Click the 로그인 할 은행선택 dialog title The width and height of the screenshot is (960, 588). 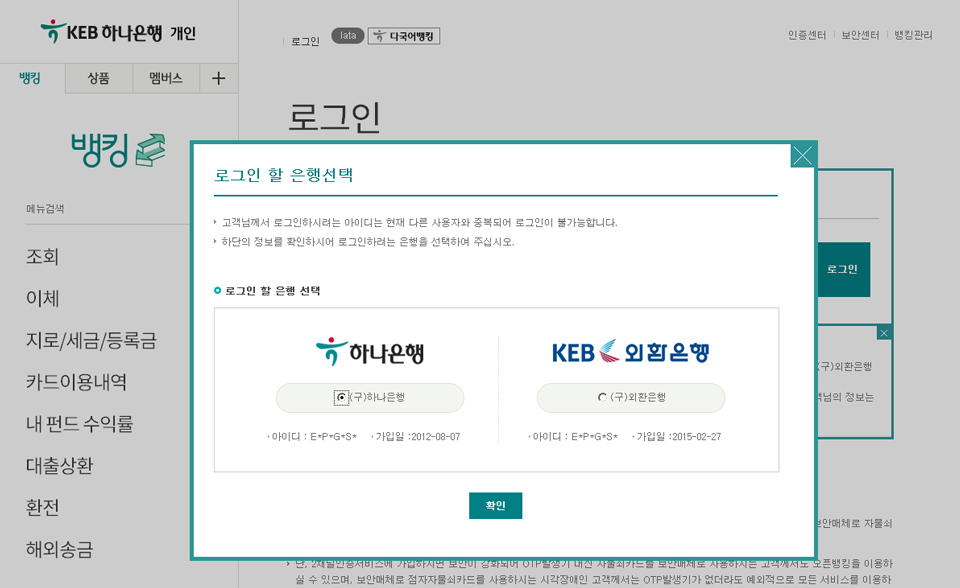pos(283,175)
